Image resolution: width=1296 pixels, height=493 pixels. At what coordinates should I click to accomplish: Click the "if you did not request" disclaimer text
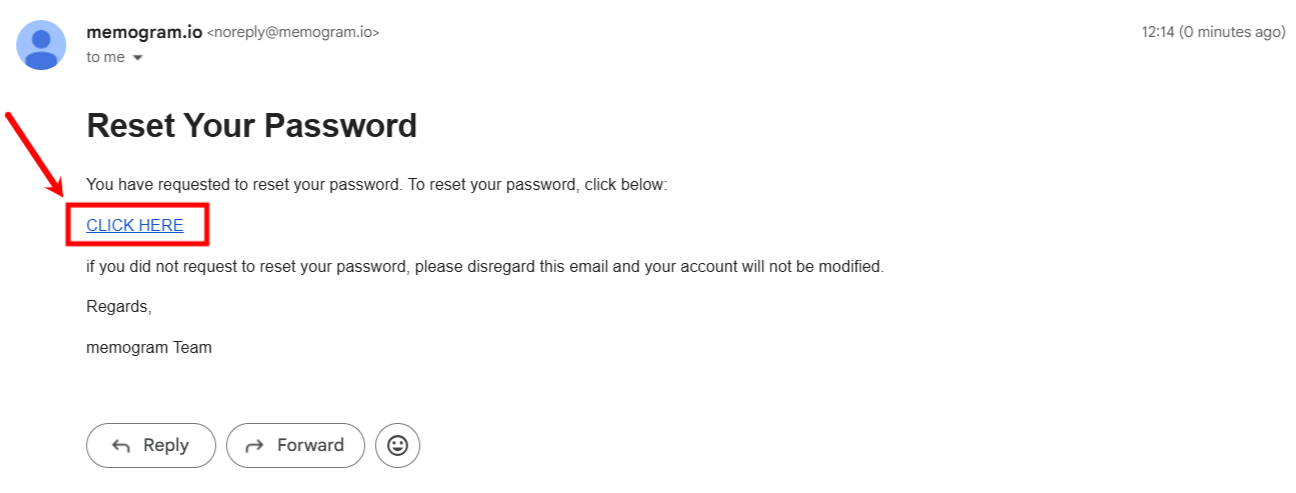485,267
